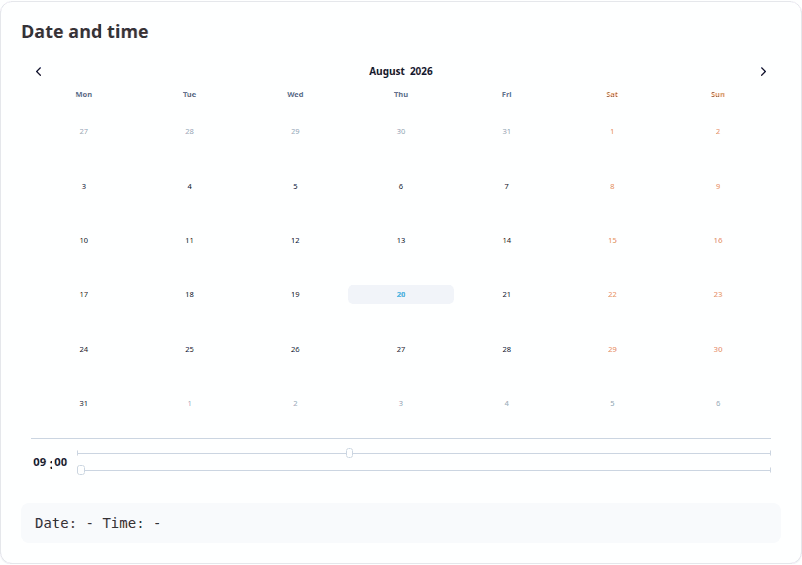
Task: Go to next month with right chevron
Action: (763, 72)
